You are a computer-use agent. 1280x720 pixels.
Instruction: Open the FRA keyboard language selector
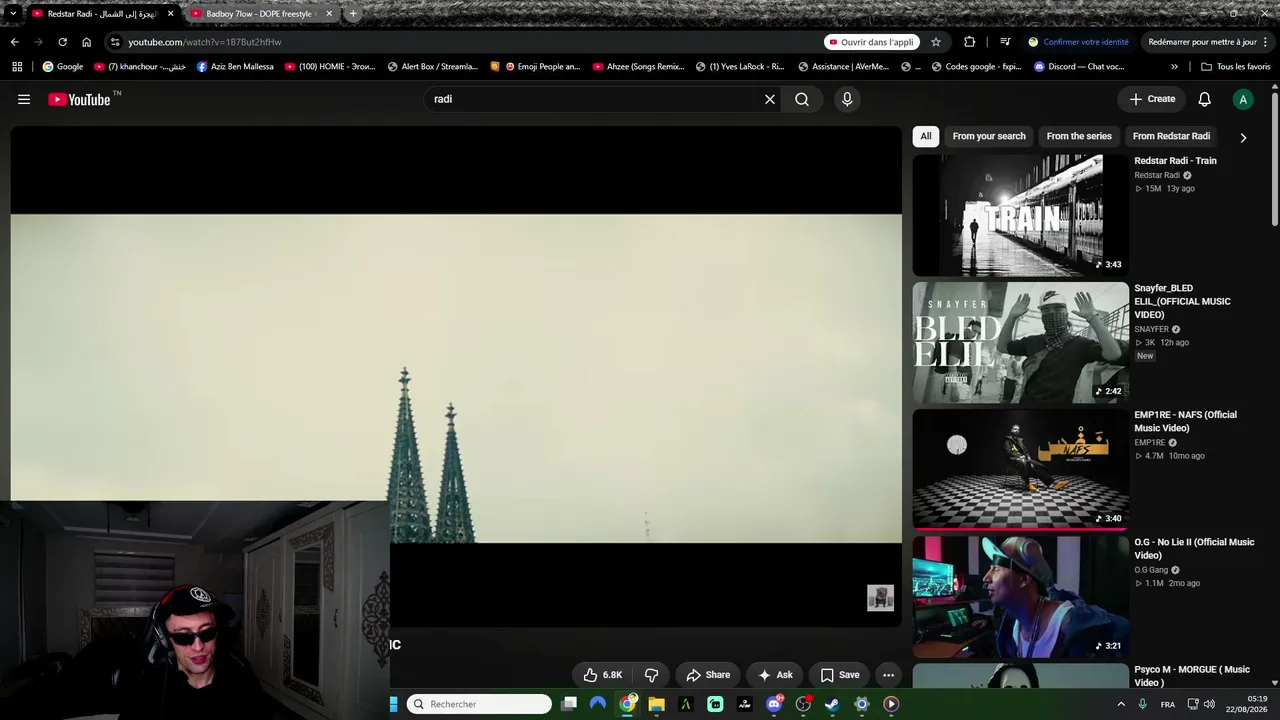(x=1167, y=705)
